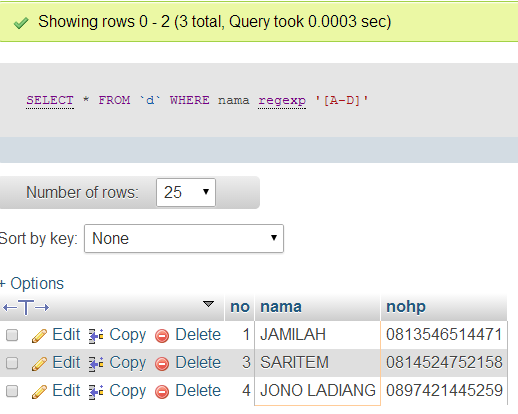Image resolution: width=518 pixels, height=414 pixels.
Task: Click the red delete icon for SARITEM row
Action: 162,364
